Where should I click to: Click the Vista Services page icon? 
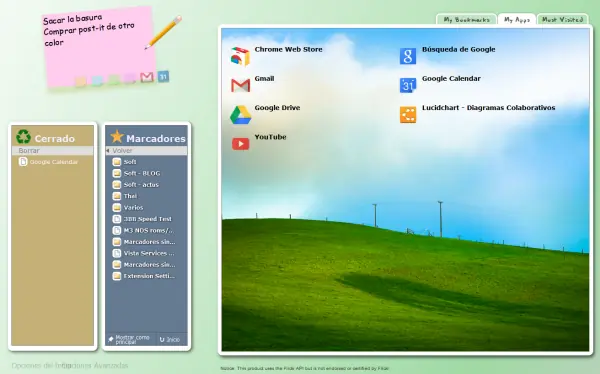click(x=117, y=253)
